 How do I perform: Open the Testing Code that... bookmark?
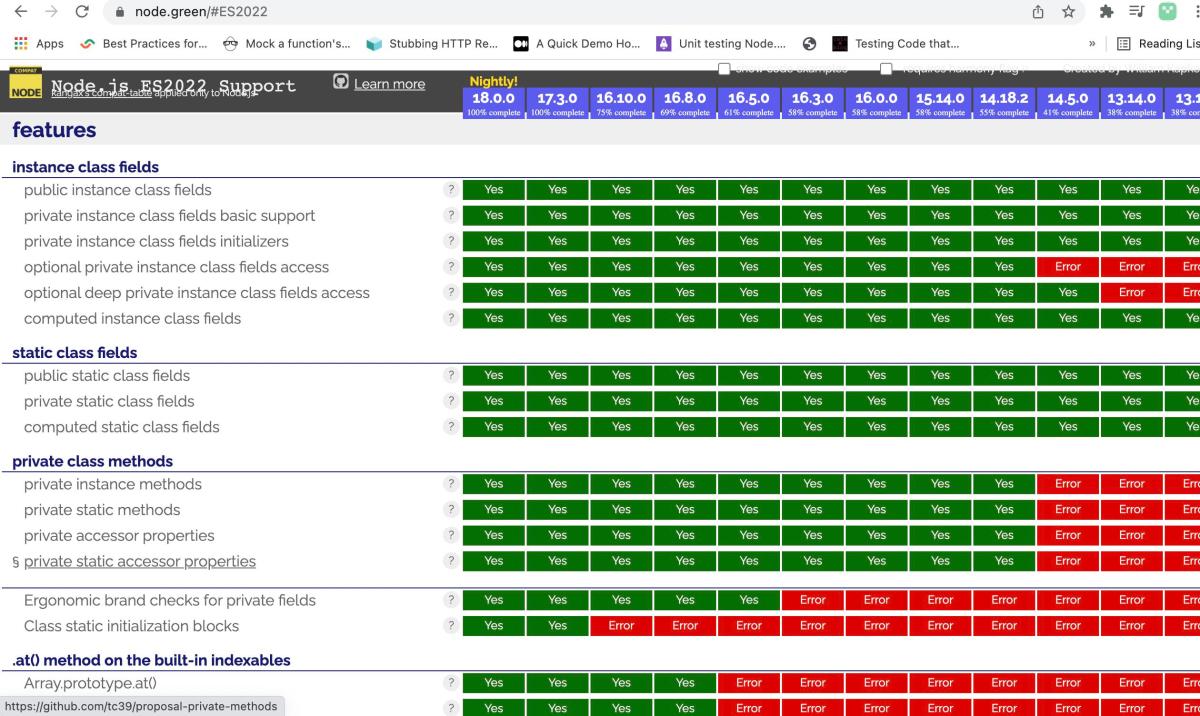(x=896, y=43)
